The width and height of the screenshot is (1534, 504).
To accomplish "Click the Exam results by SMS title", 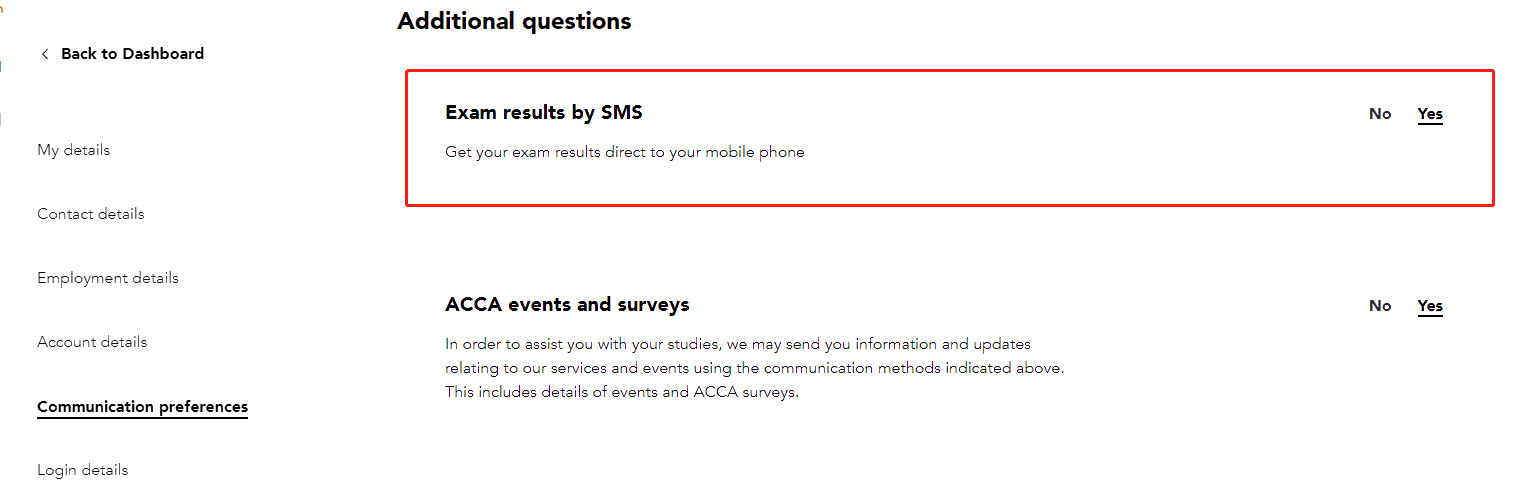I will tap(544, 113).
